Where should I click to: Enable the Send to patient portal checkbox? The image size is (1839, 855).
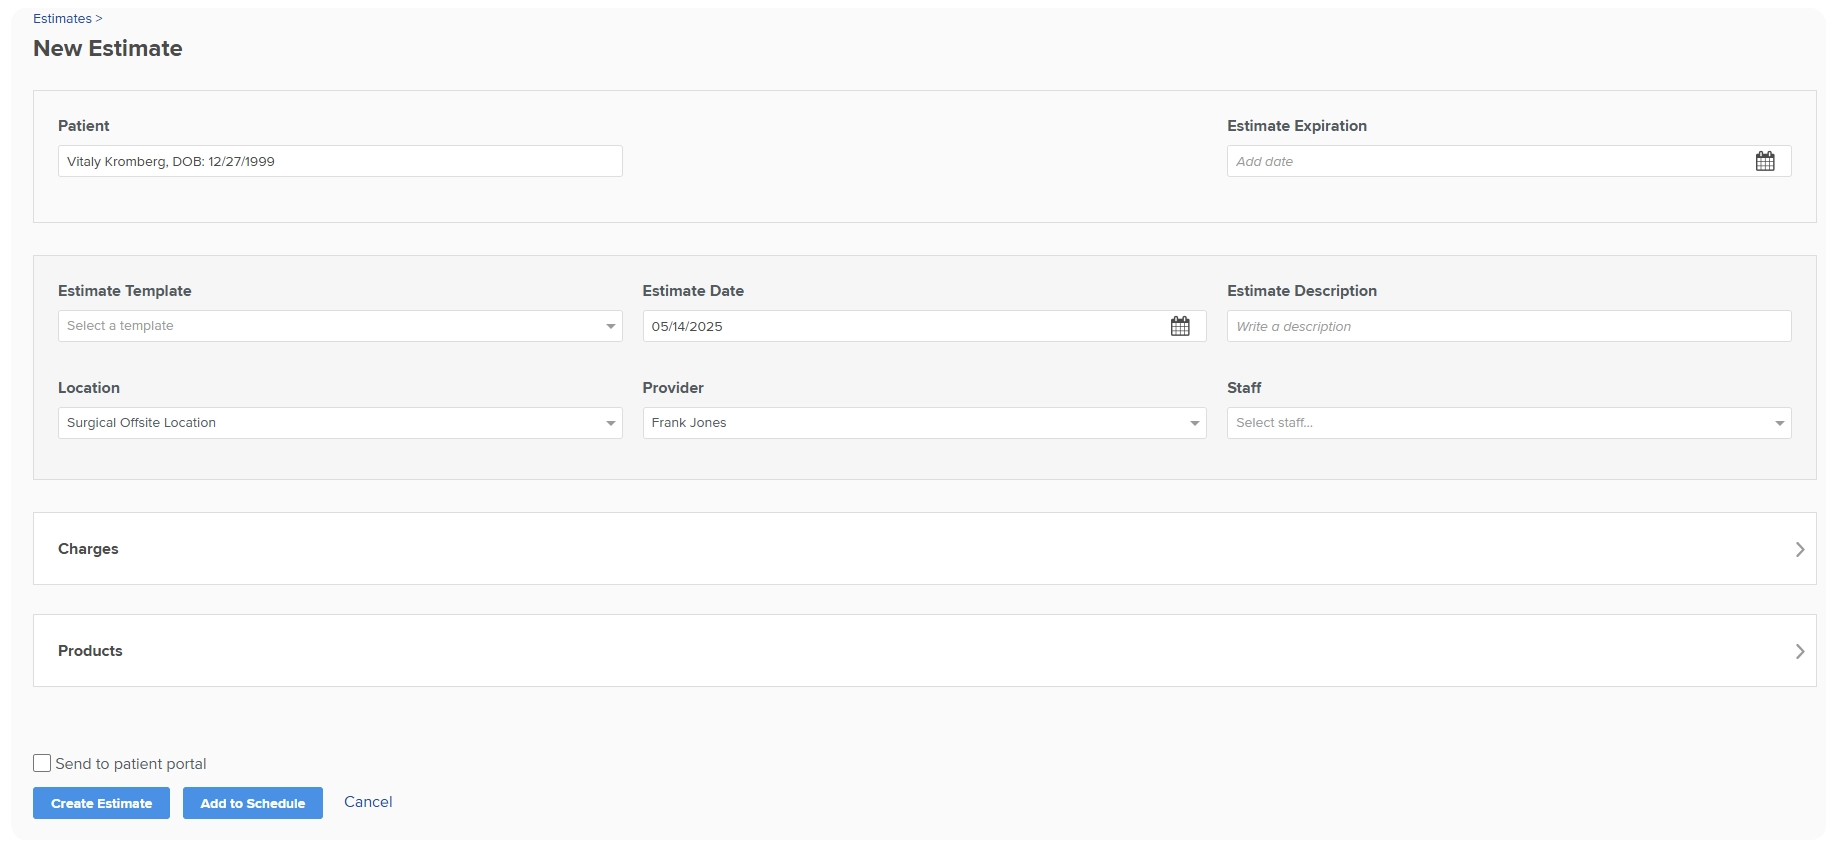42,763
